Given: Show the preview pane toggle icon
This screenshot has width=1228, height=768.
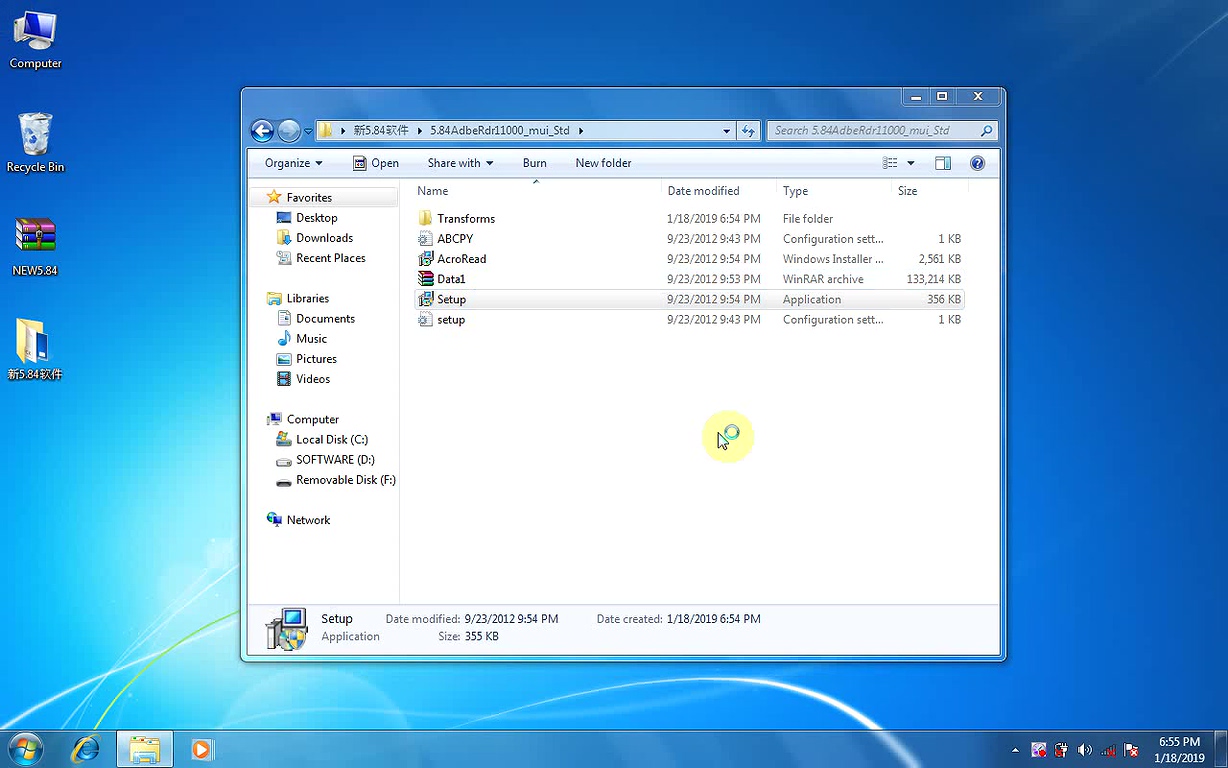Looking at the screenshot, I should 942,163.
